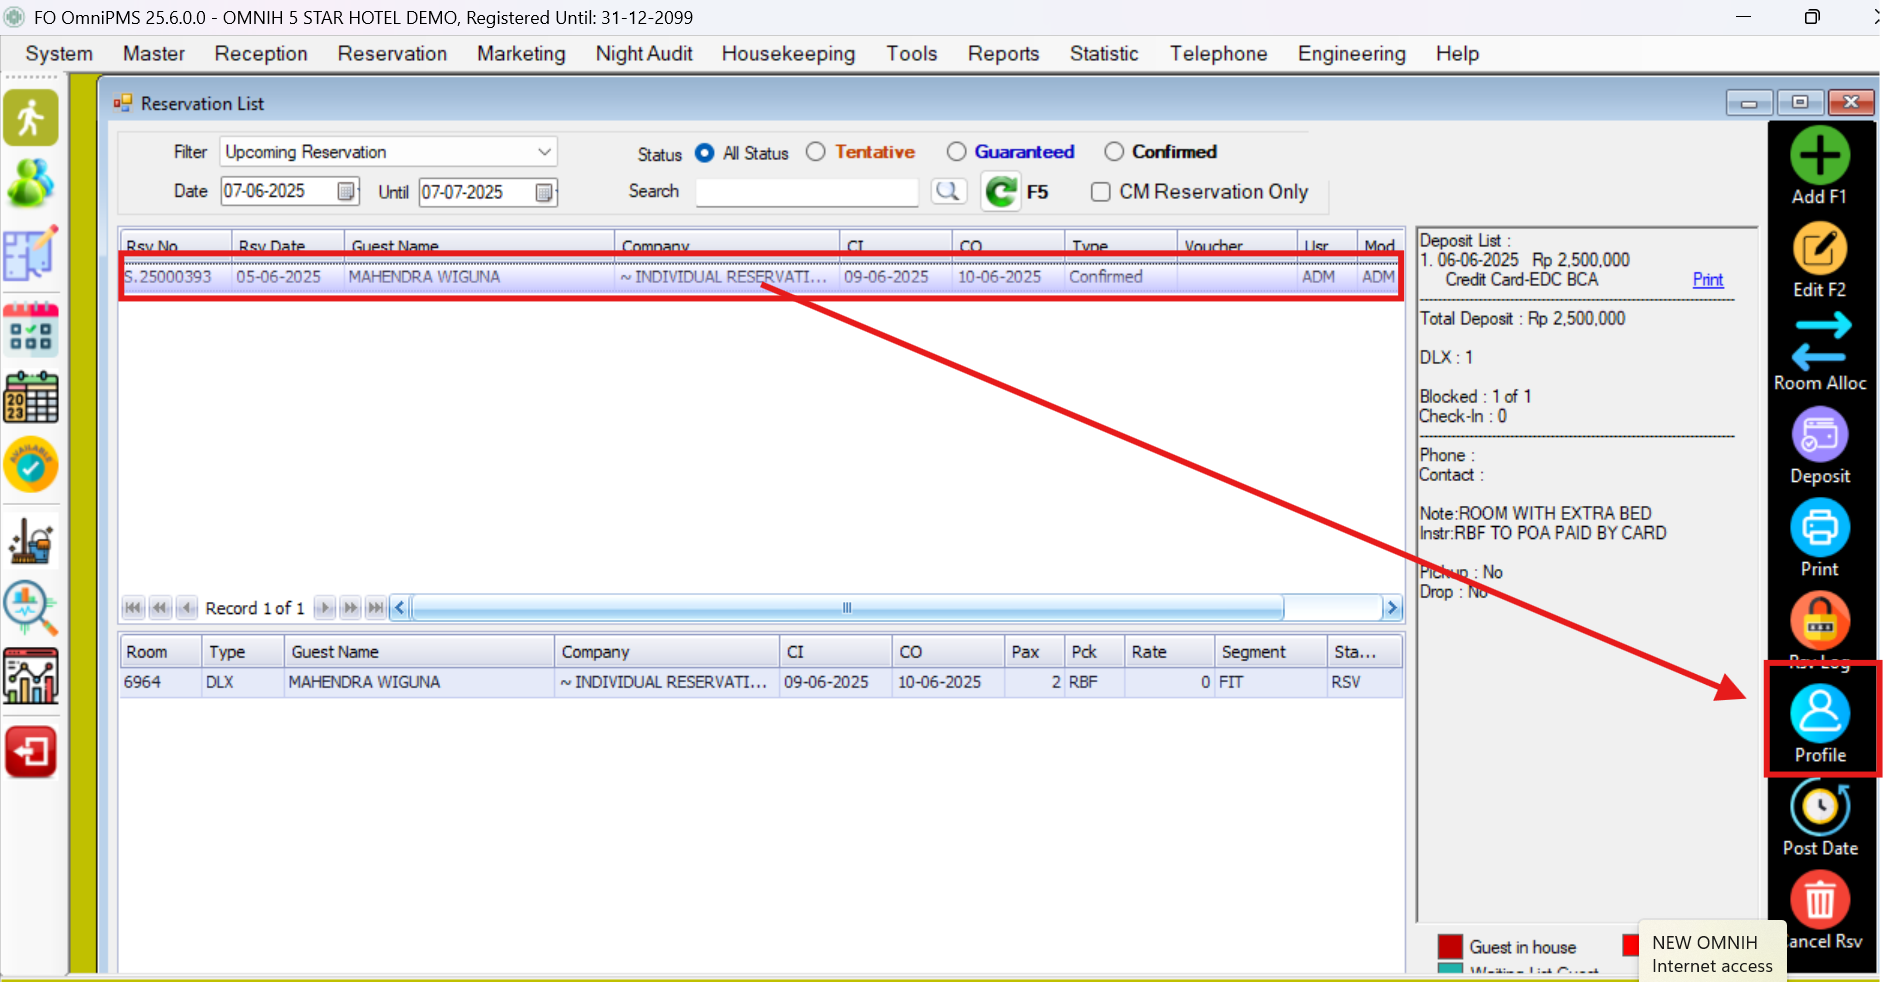Open the Night Audit menu
This screenshot has width=1883, height=982.
(x=644, y=54)
